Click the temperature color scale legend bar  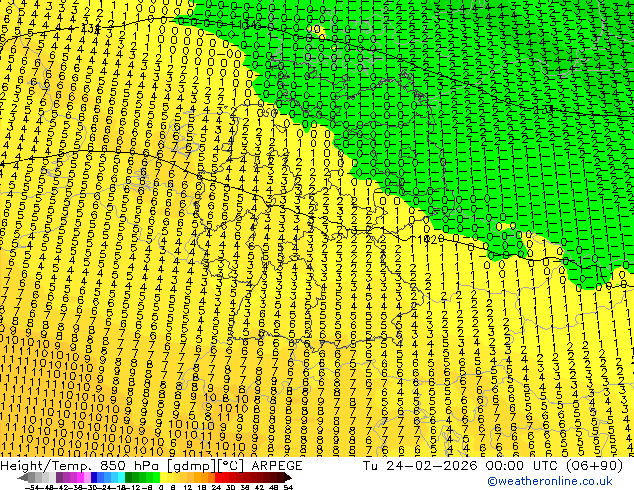[x=156, y=477]
